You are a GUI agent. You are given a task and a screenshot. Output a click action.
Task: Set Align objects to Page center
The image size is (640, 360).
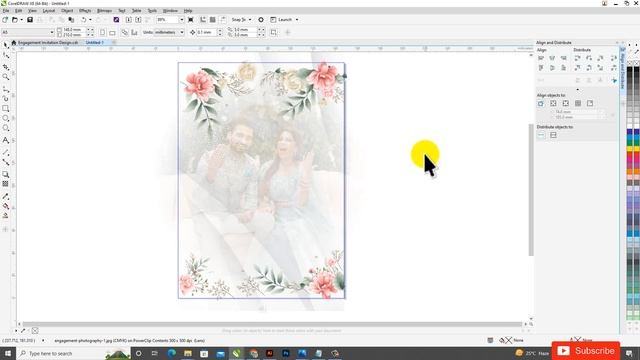tap(565, 104)
